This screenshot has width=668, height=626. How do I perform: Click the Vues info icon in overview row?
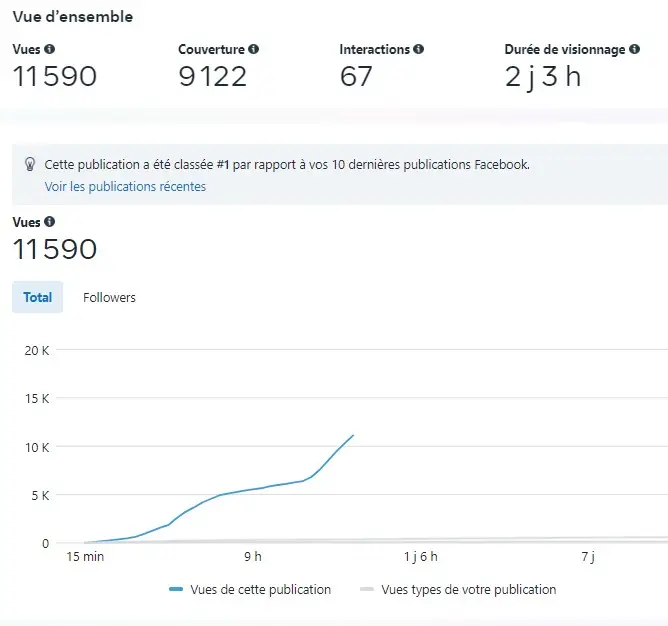[50, 49]
